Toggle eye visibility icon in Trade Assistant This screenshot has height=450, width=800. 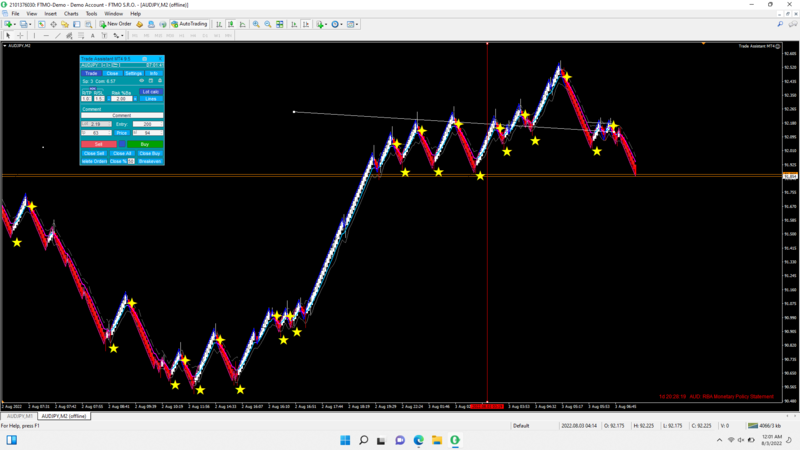pyautogui.click(x=142, y=81)
